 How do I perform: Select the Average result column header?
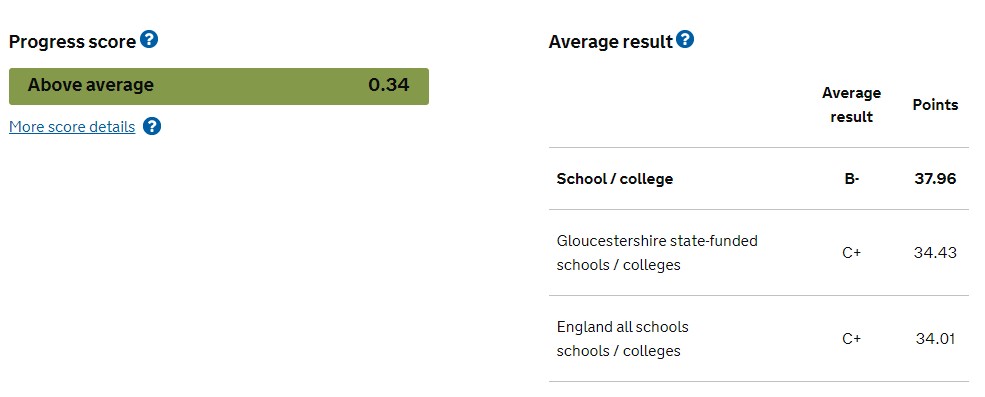(851, 105)
